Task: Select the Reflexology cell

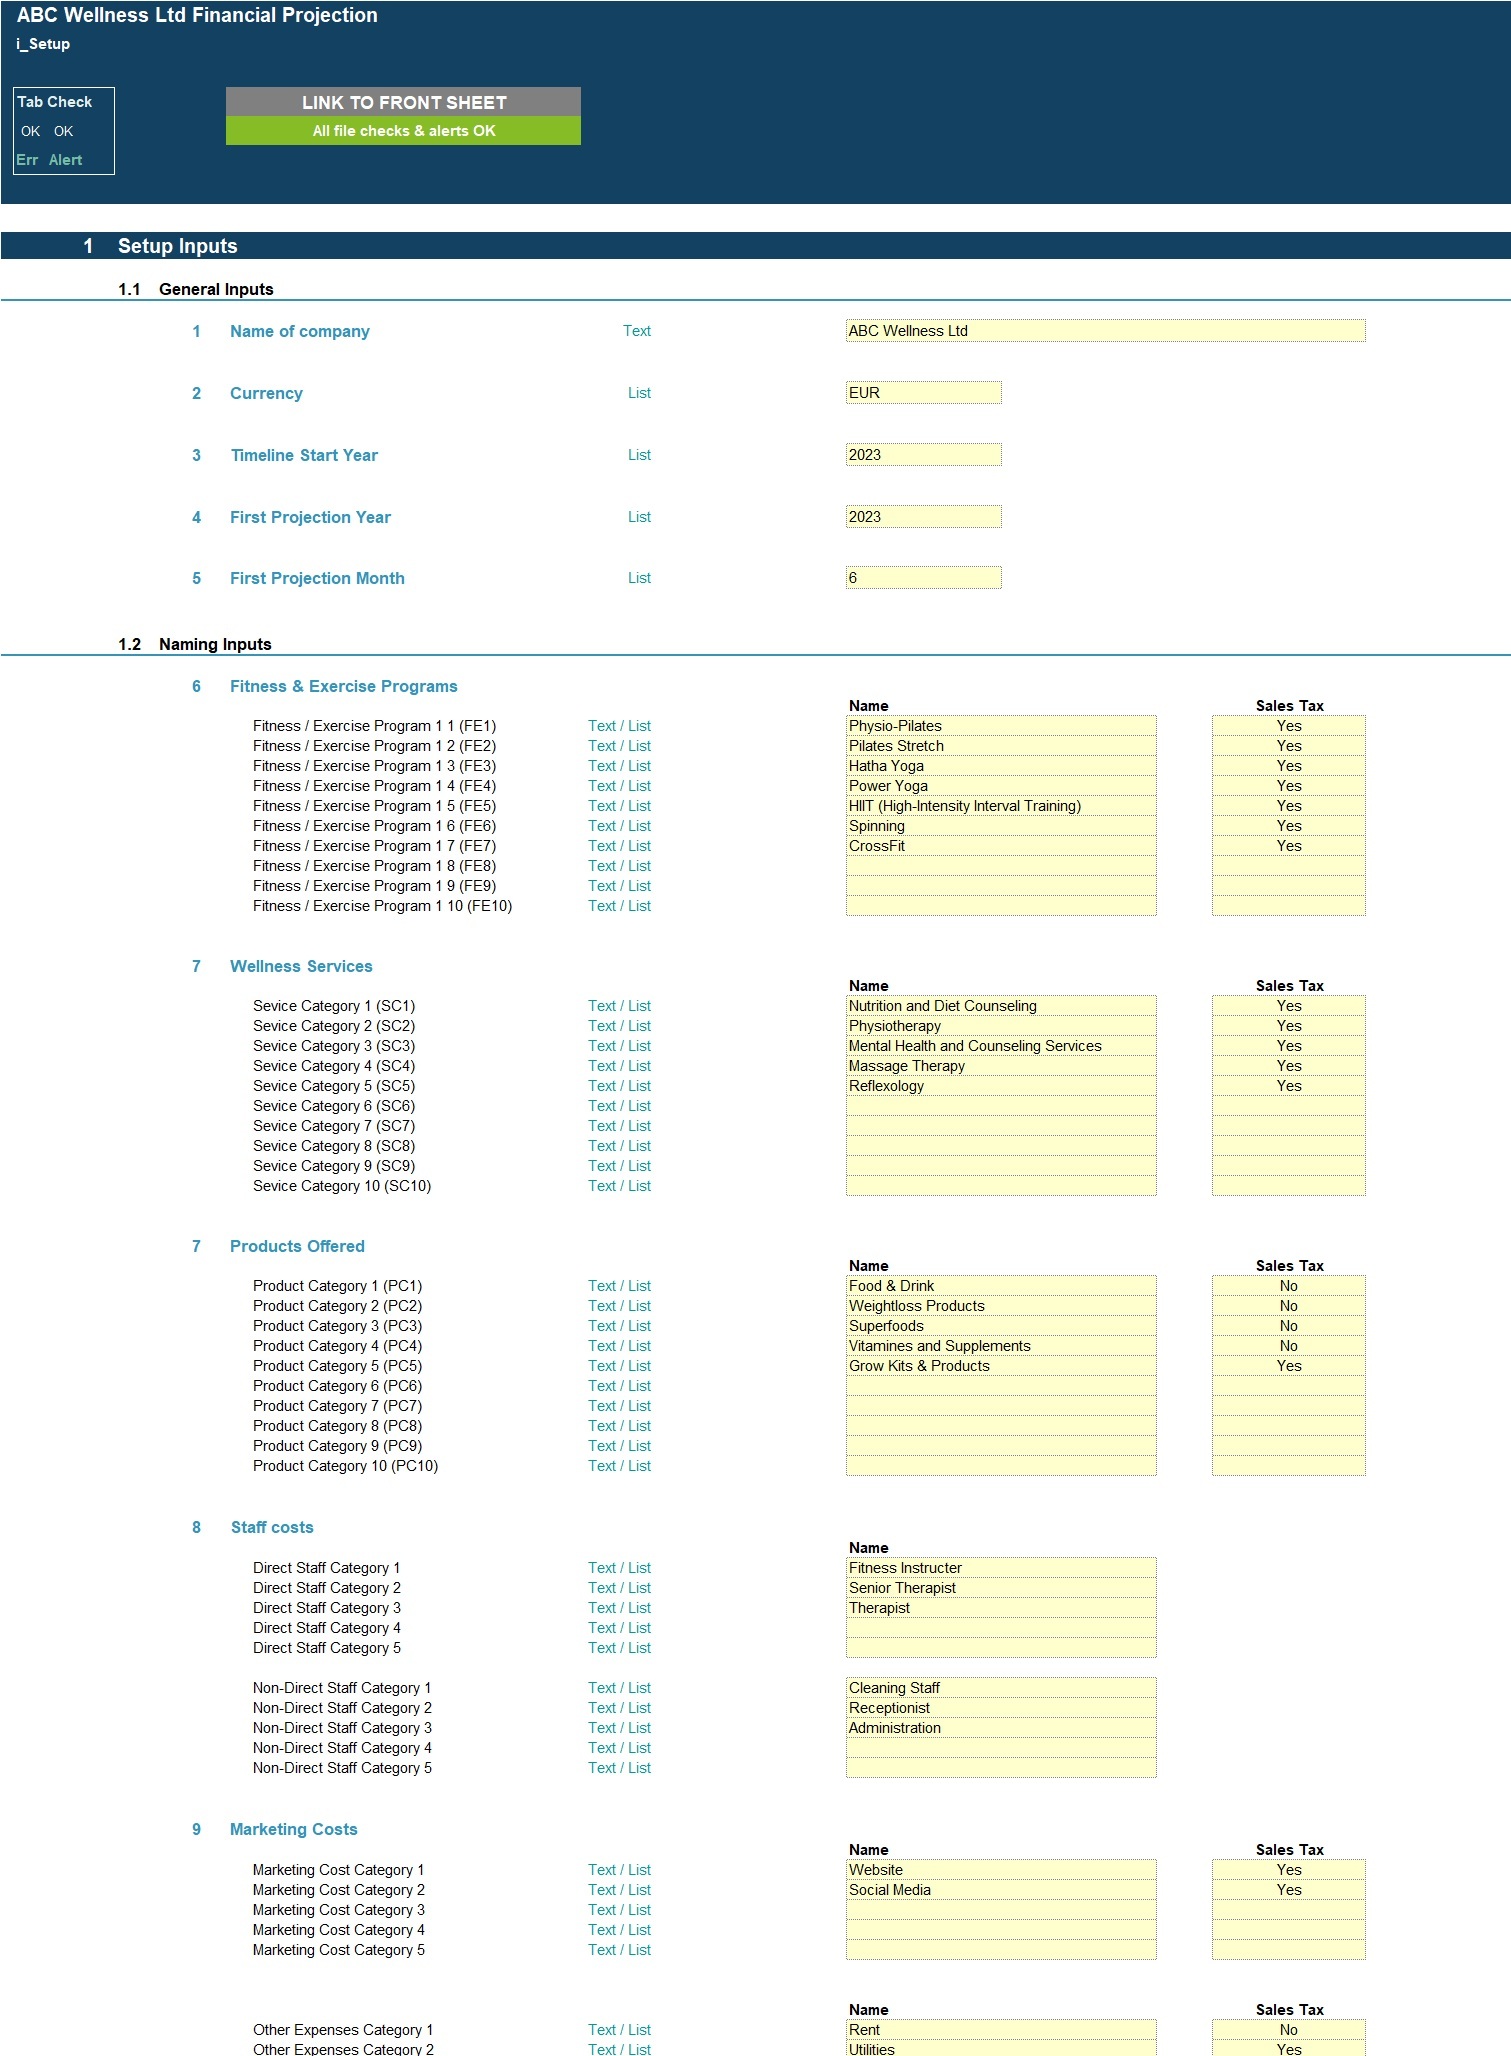Action: (x=1001, y=1086)
